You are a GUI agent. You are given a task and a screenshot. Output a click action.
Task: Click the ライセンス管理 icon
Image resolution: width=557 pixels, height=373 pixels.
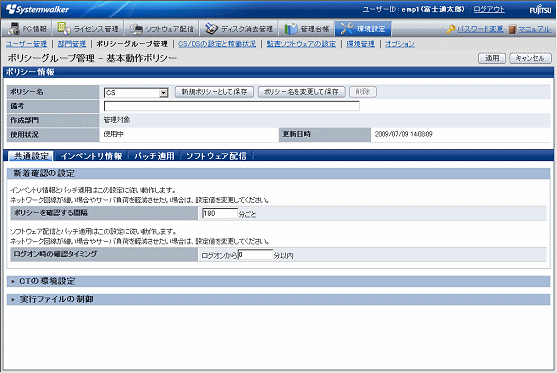(x=64, y=28)
